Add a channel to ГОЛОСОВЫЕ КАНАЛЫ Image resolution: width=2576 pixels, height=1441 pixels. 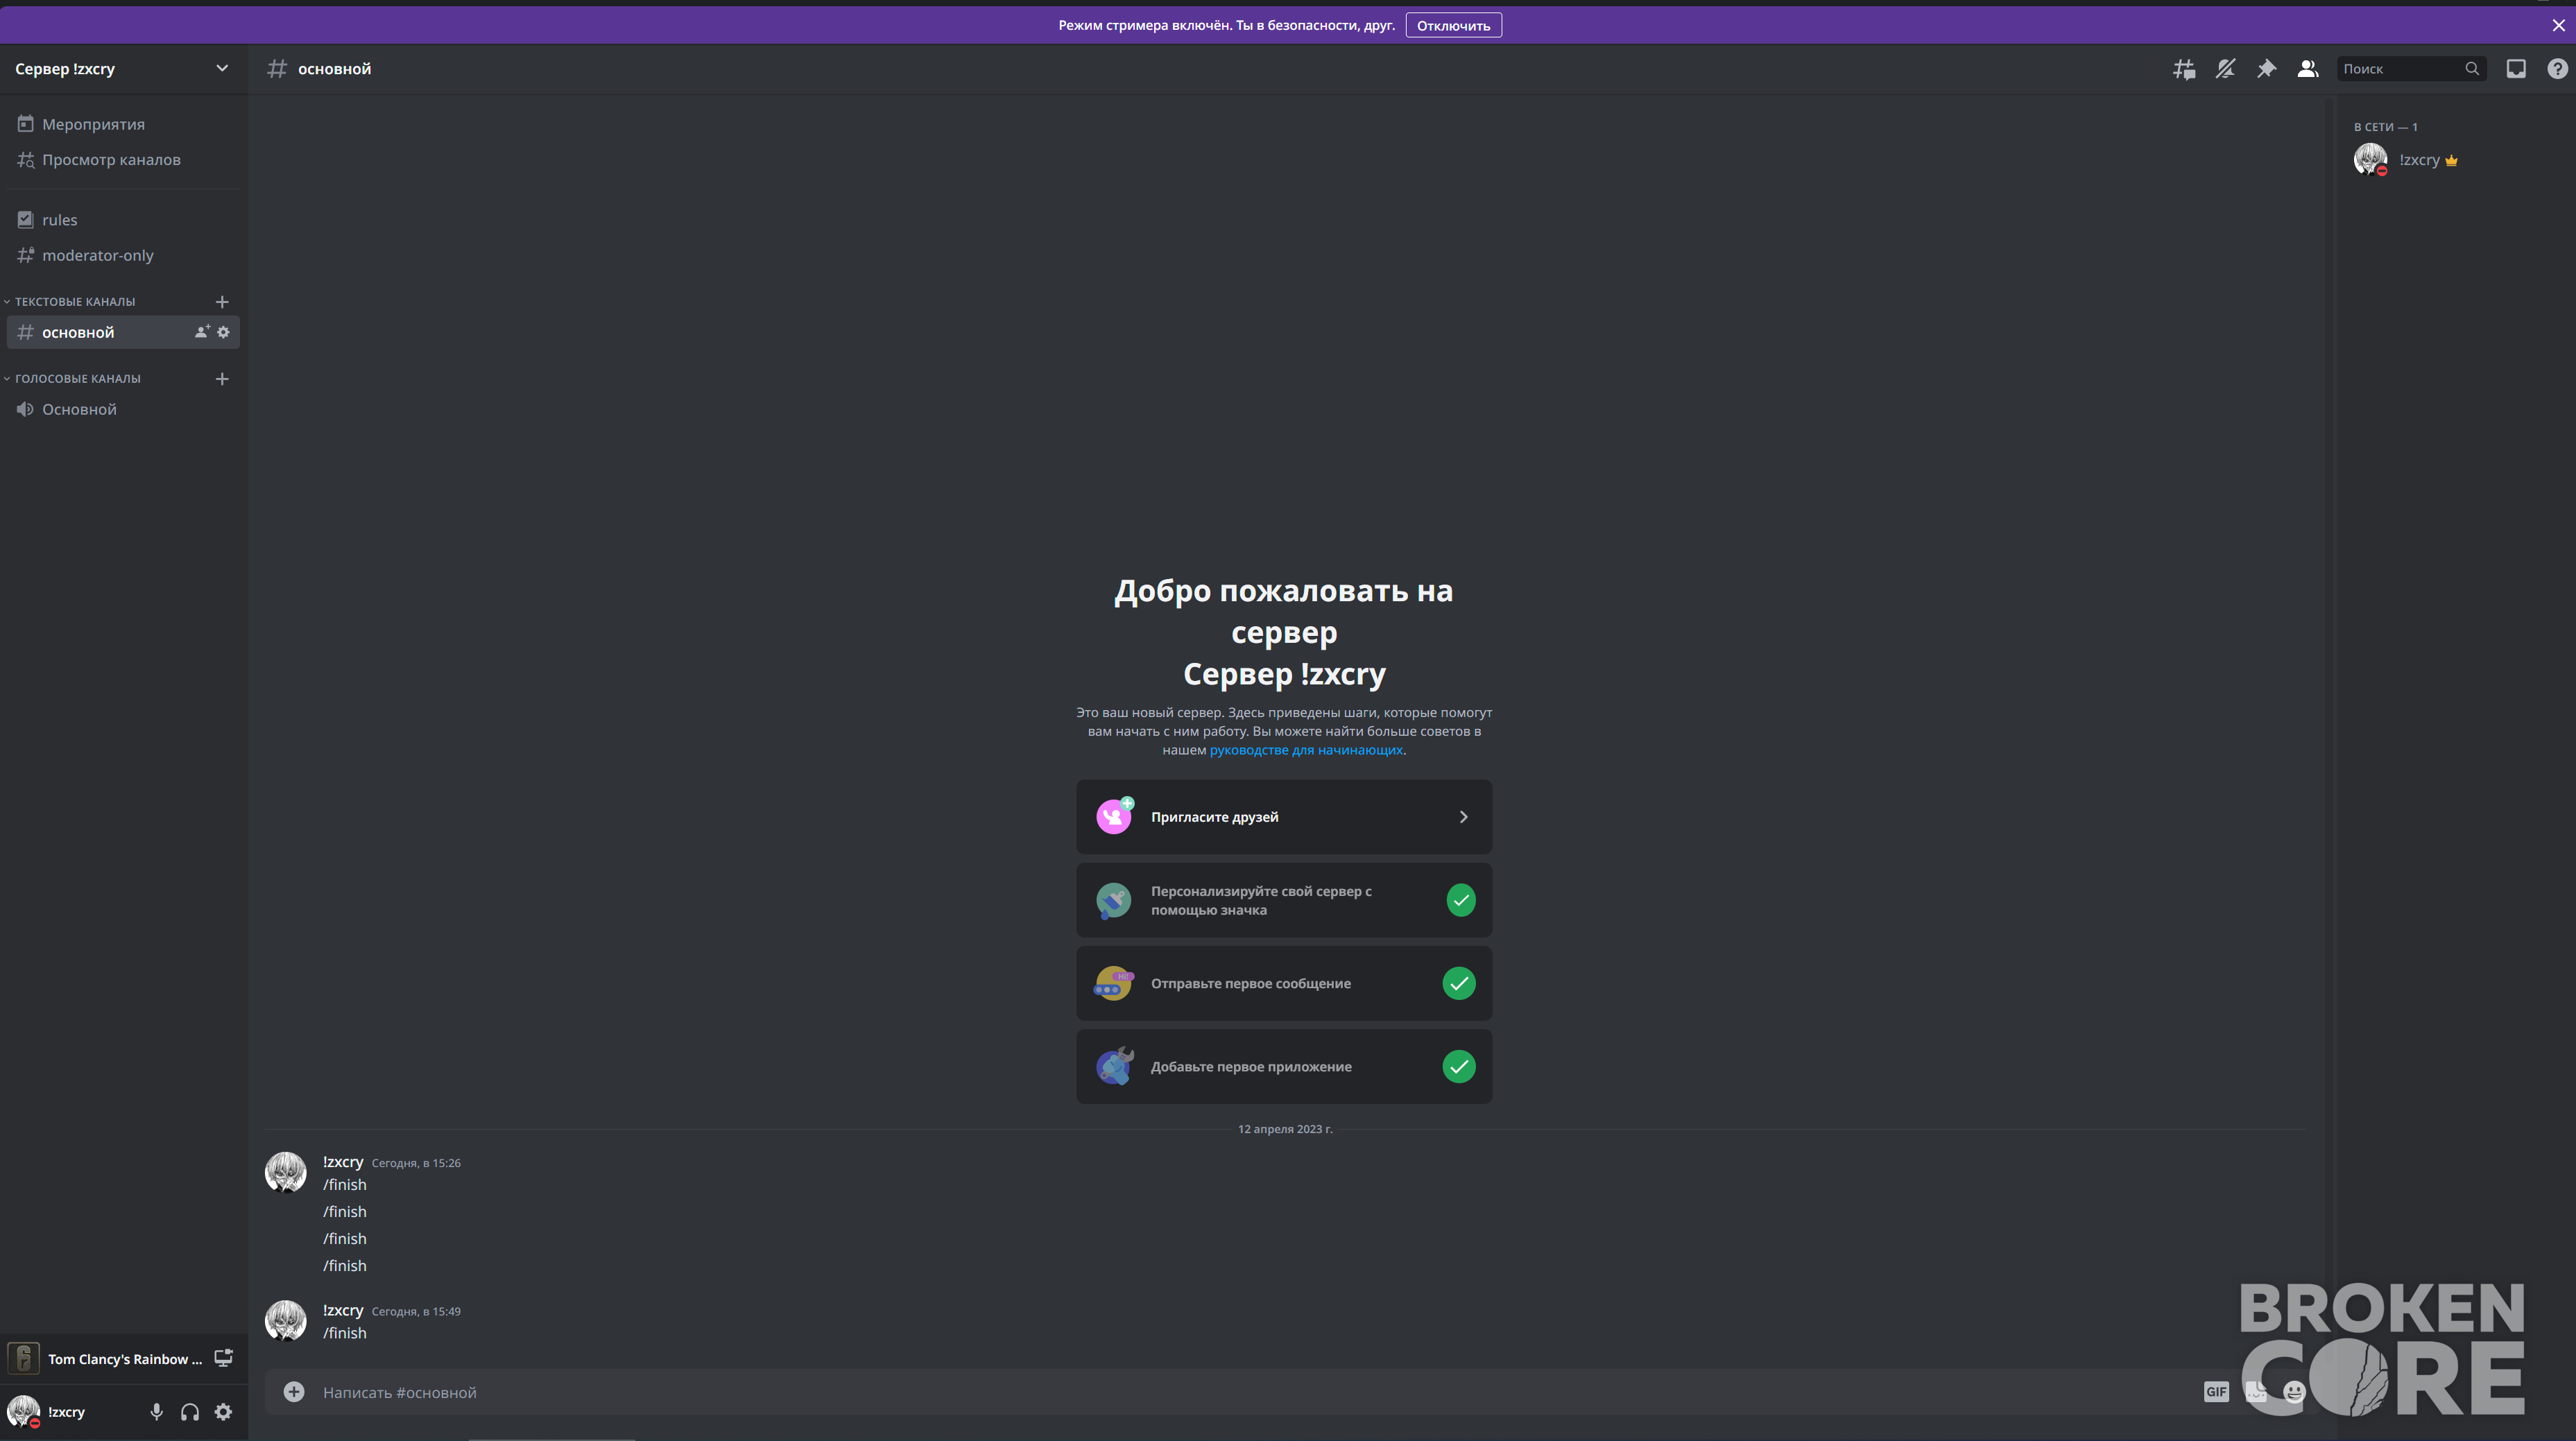point(222,379)
